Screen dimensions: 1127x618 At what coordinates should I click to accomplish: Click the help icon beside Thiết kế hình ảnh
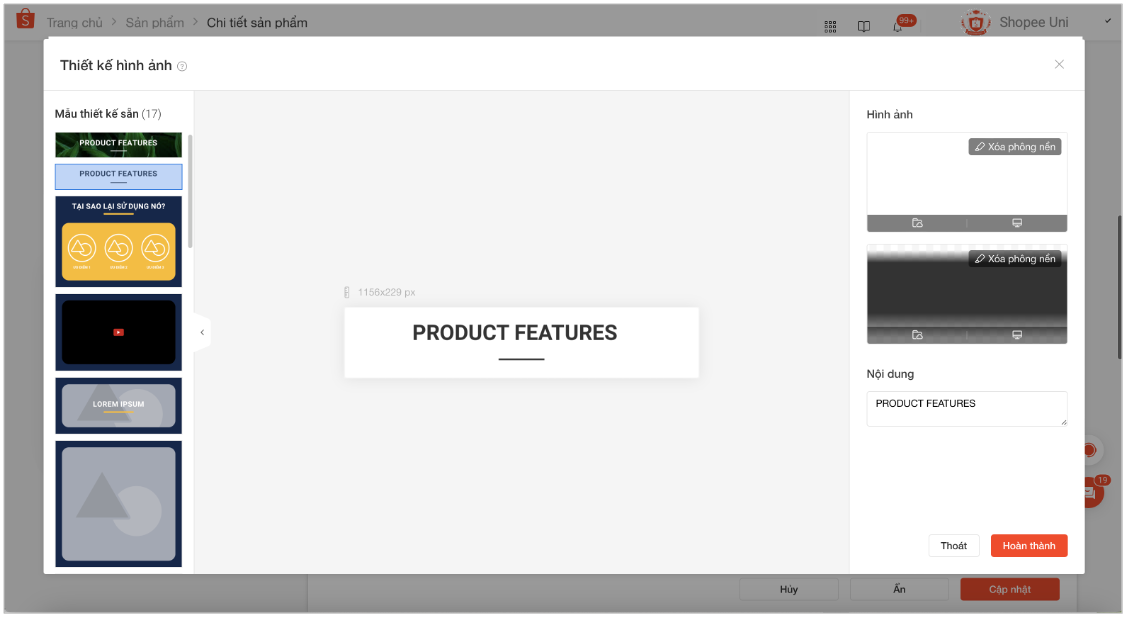[182, 67]
